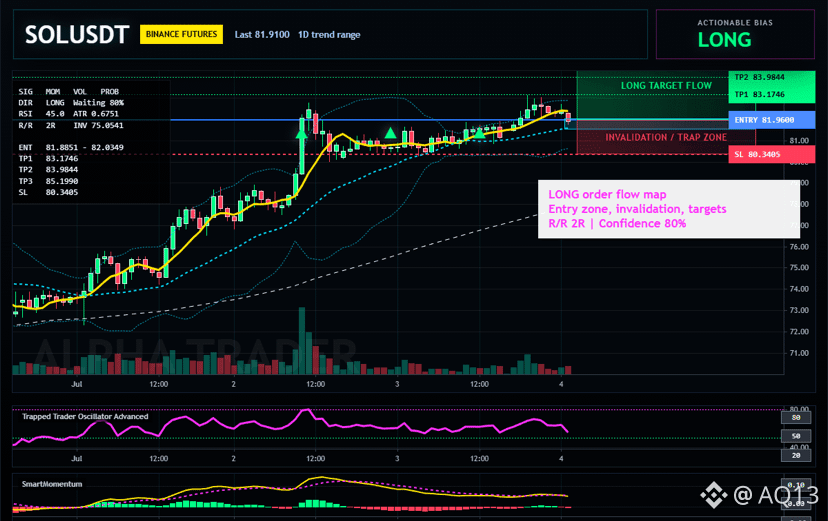Click the yellow BINANCE FUTURES badge

pos(181,34)
